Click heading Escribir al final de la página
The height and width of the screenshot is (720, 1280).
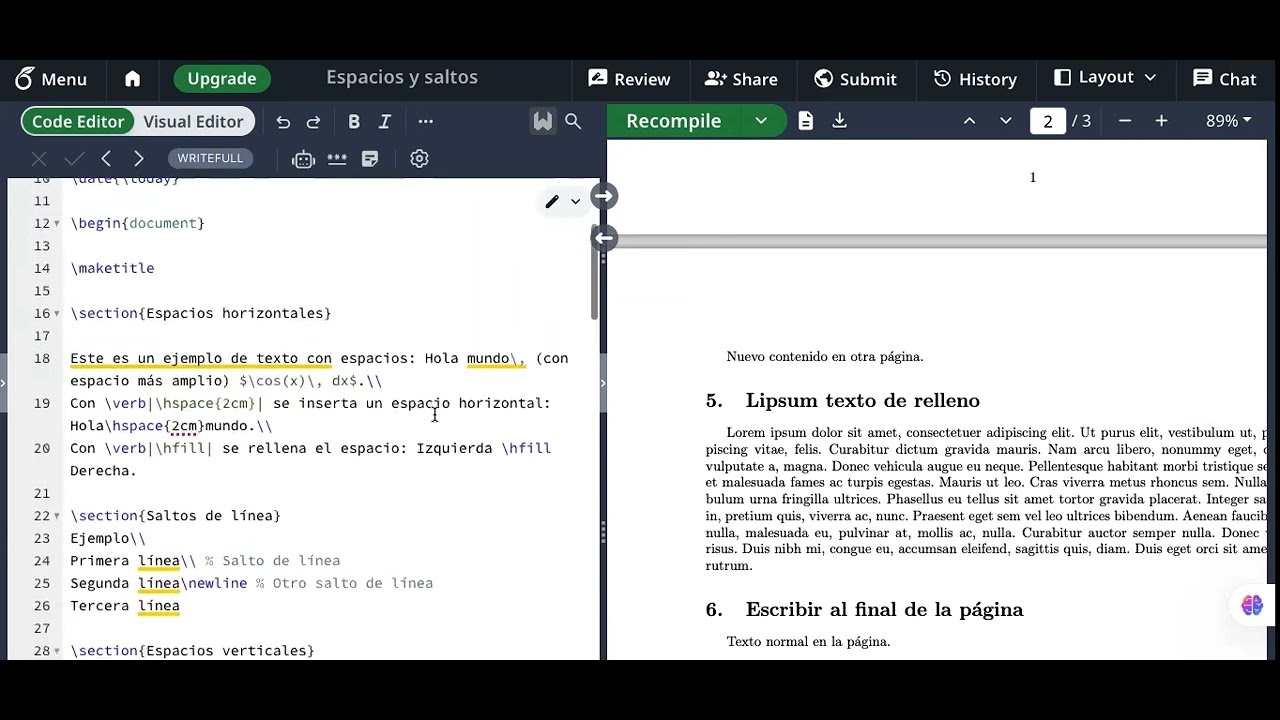[x=884, y=610]
